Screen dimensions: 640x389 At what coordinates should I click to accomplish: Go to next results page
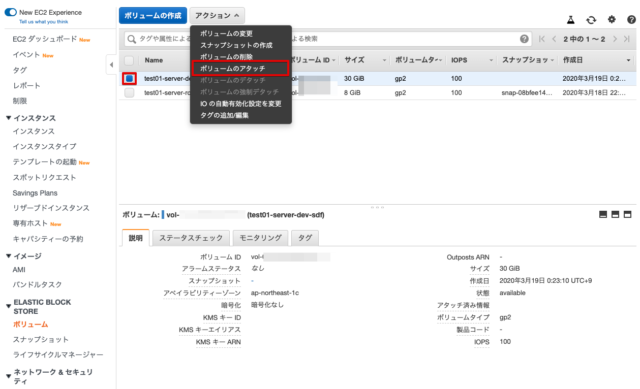coord(615,39)
